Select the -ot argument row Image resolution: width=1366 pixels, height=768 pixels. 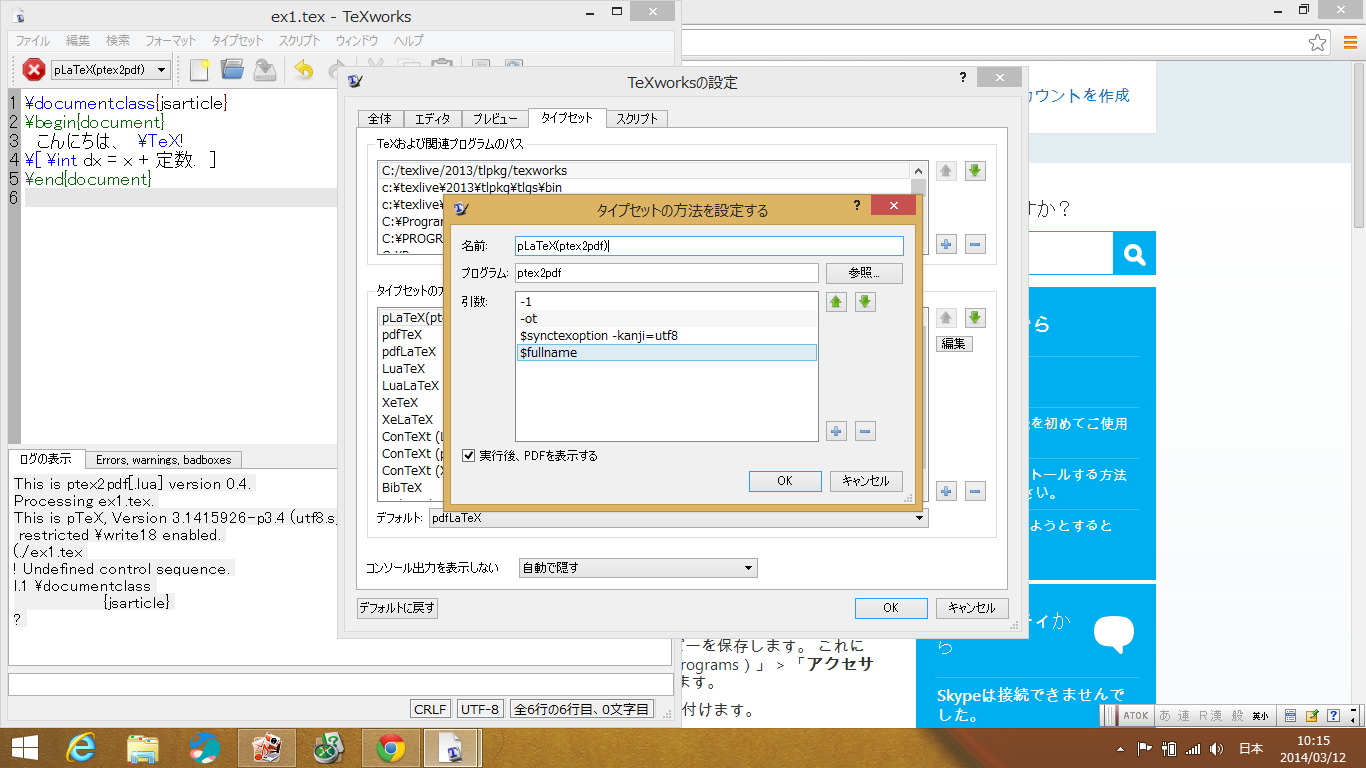[667, 318]
